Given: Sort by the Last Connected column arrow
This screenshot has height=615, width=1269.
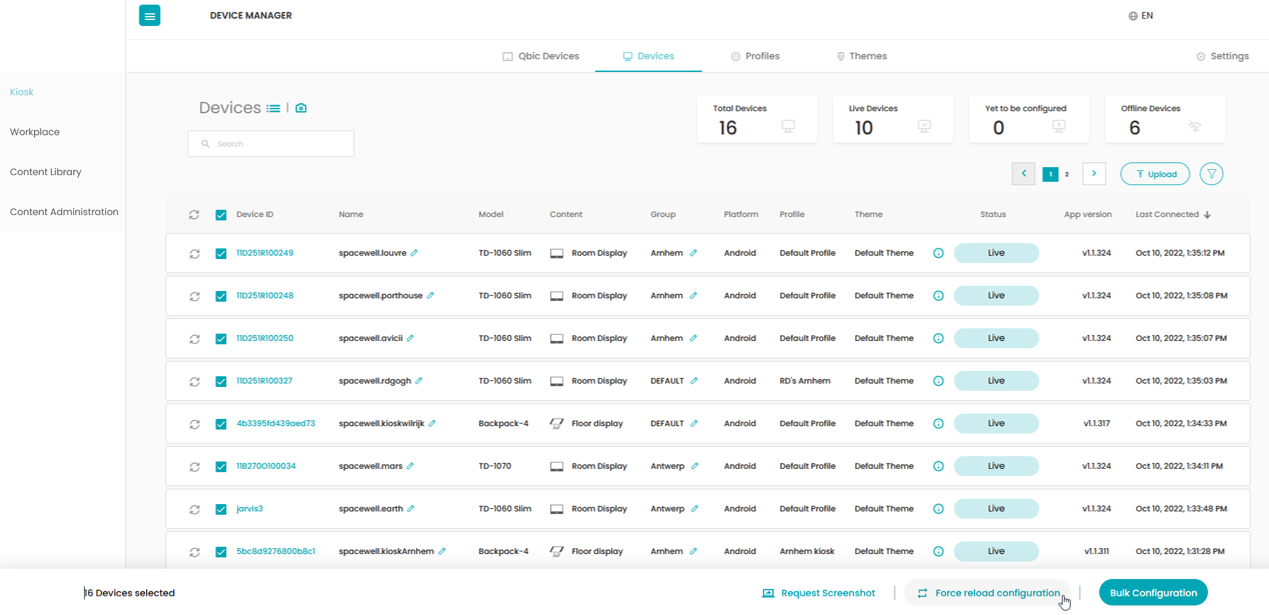Looking at the screenshot, I should [1207, 215].
